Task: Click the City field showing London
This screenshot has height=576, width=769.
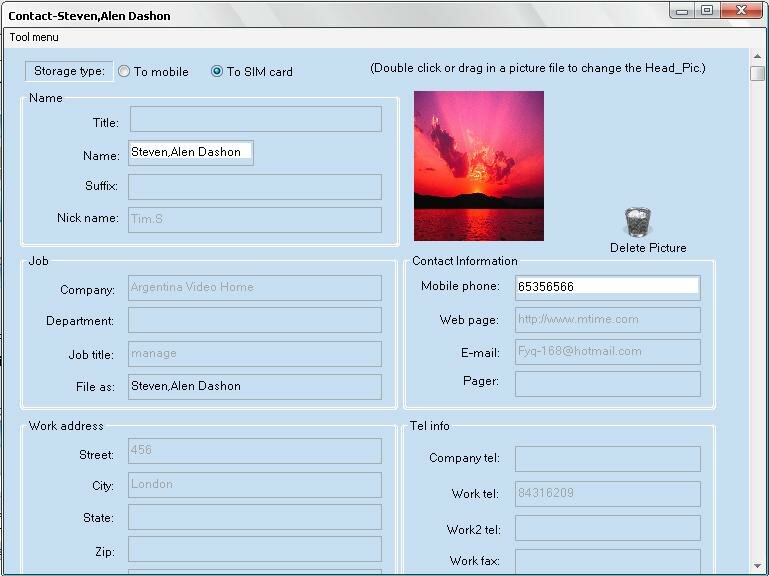Action: coord(255,485)
